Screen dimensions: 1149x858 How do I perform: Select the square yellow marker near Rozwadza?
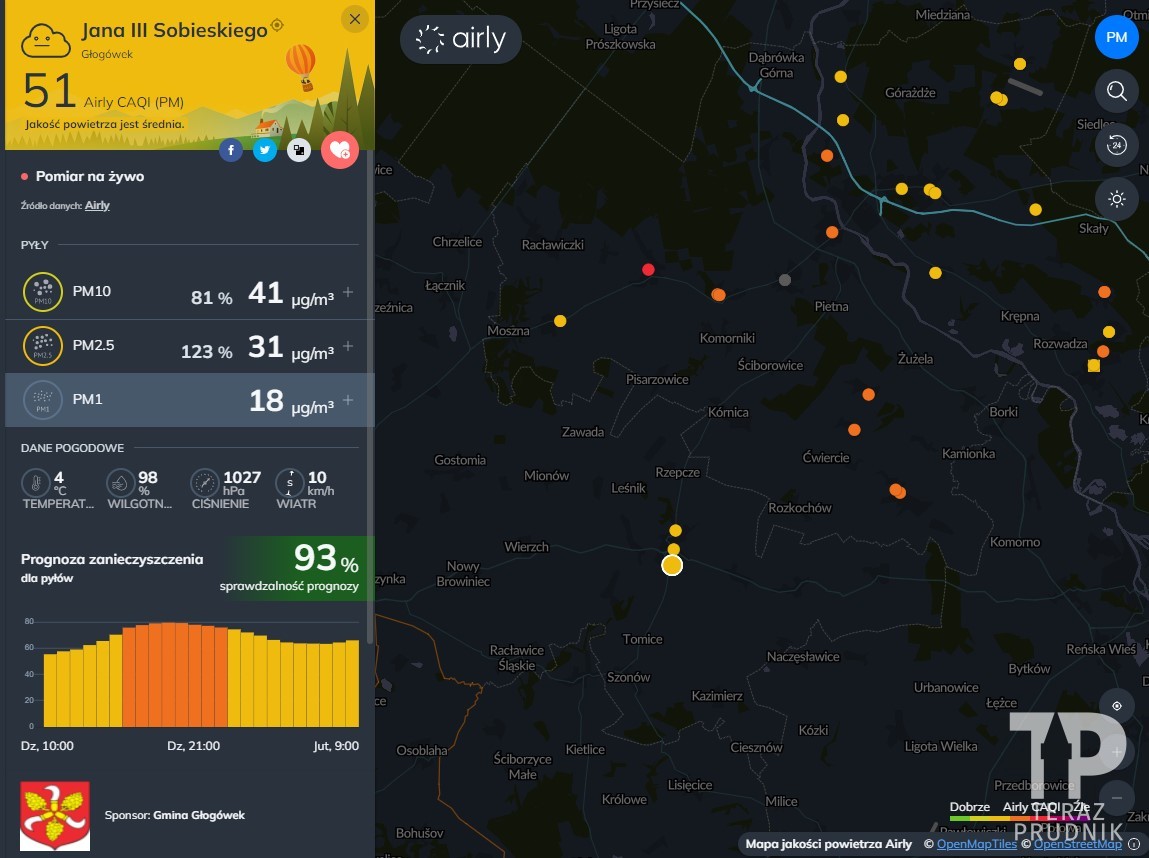(x=1094, y=366)
